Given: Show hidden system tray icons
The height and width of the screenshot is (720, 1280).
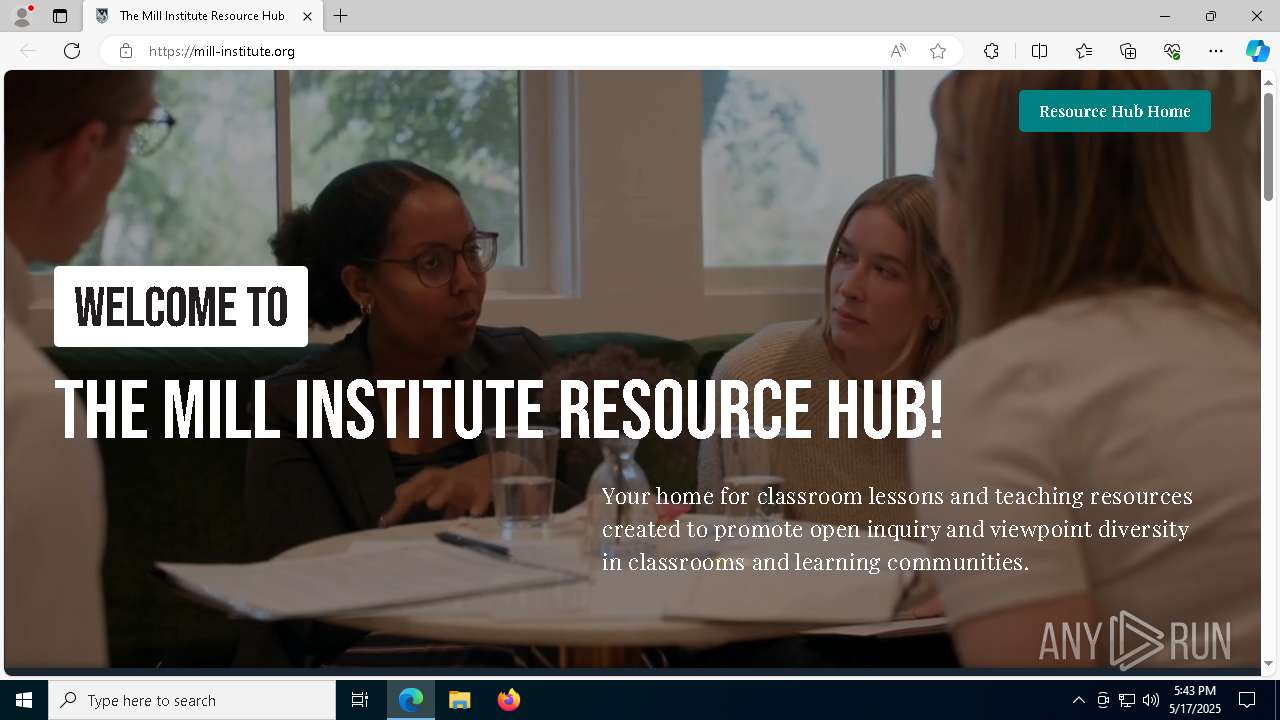Looking at the screenshot, I should tap(1078, 700).
